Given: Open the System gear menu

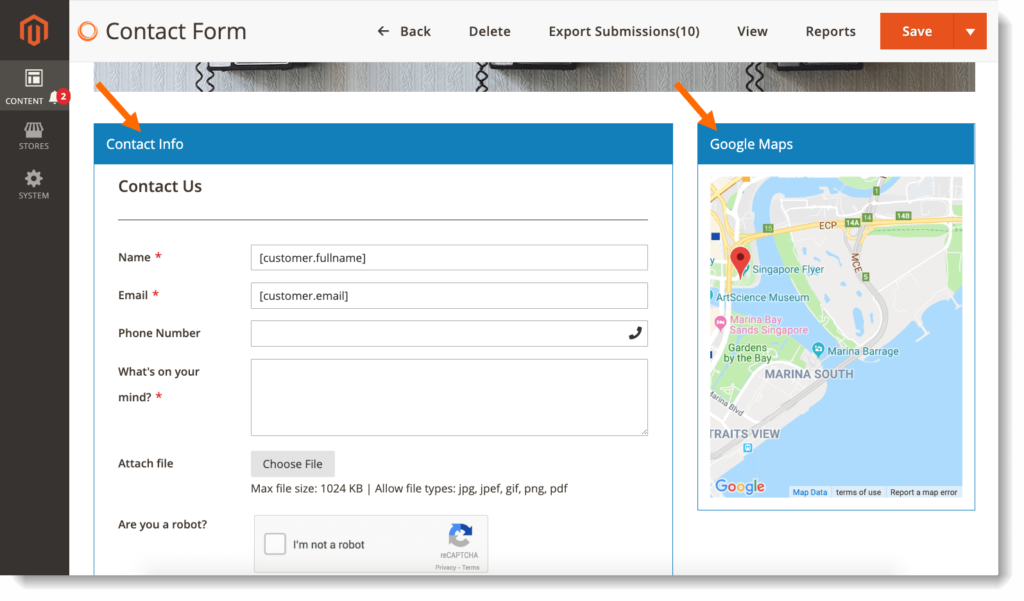Looking at the screenshot, I should [x=34, y=185].
